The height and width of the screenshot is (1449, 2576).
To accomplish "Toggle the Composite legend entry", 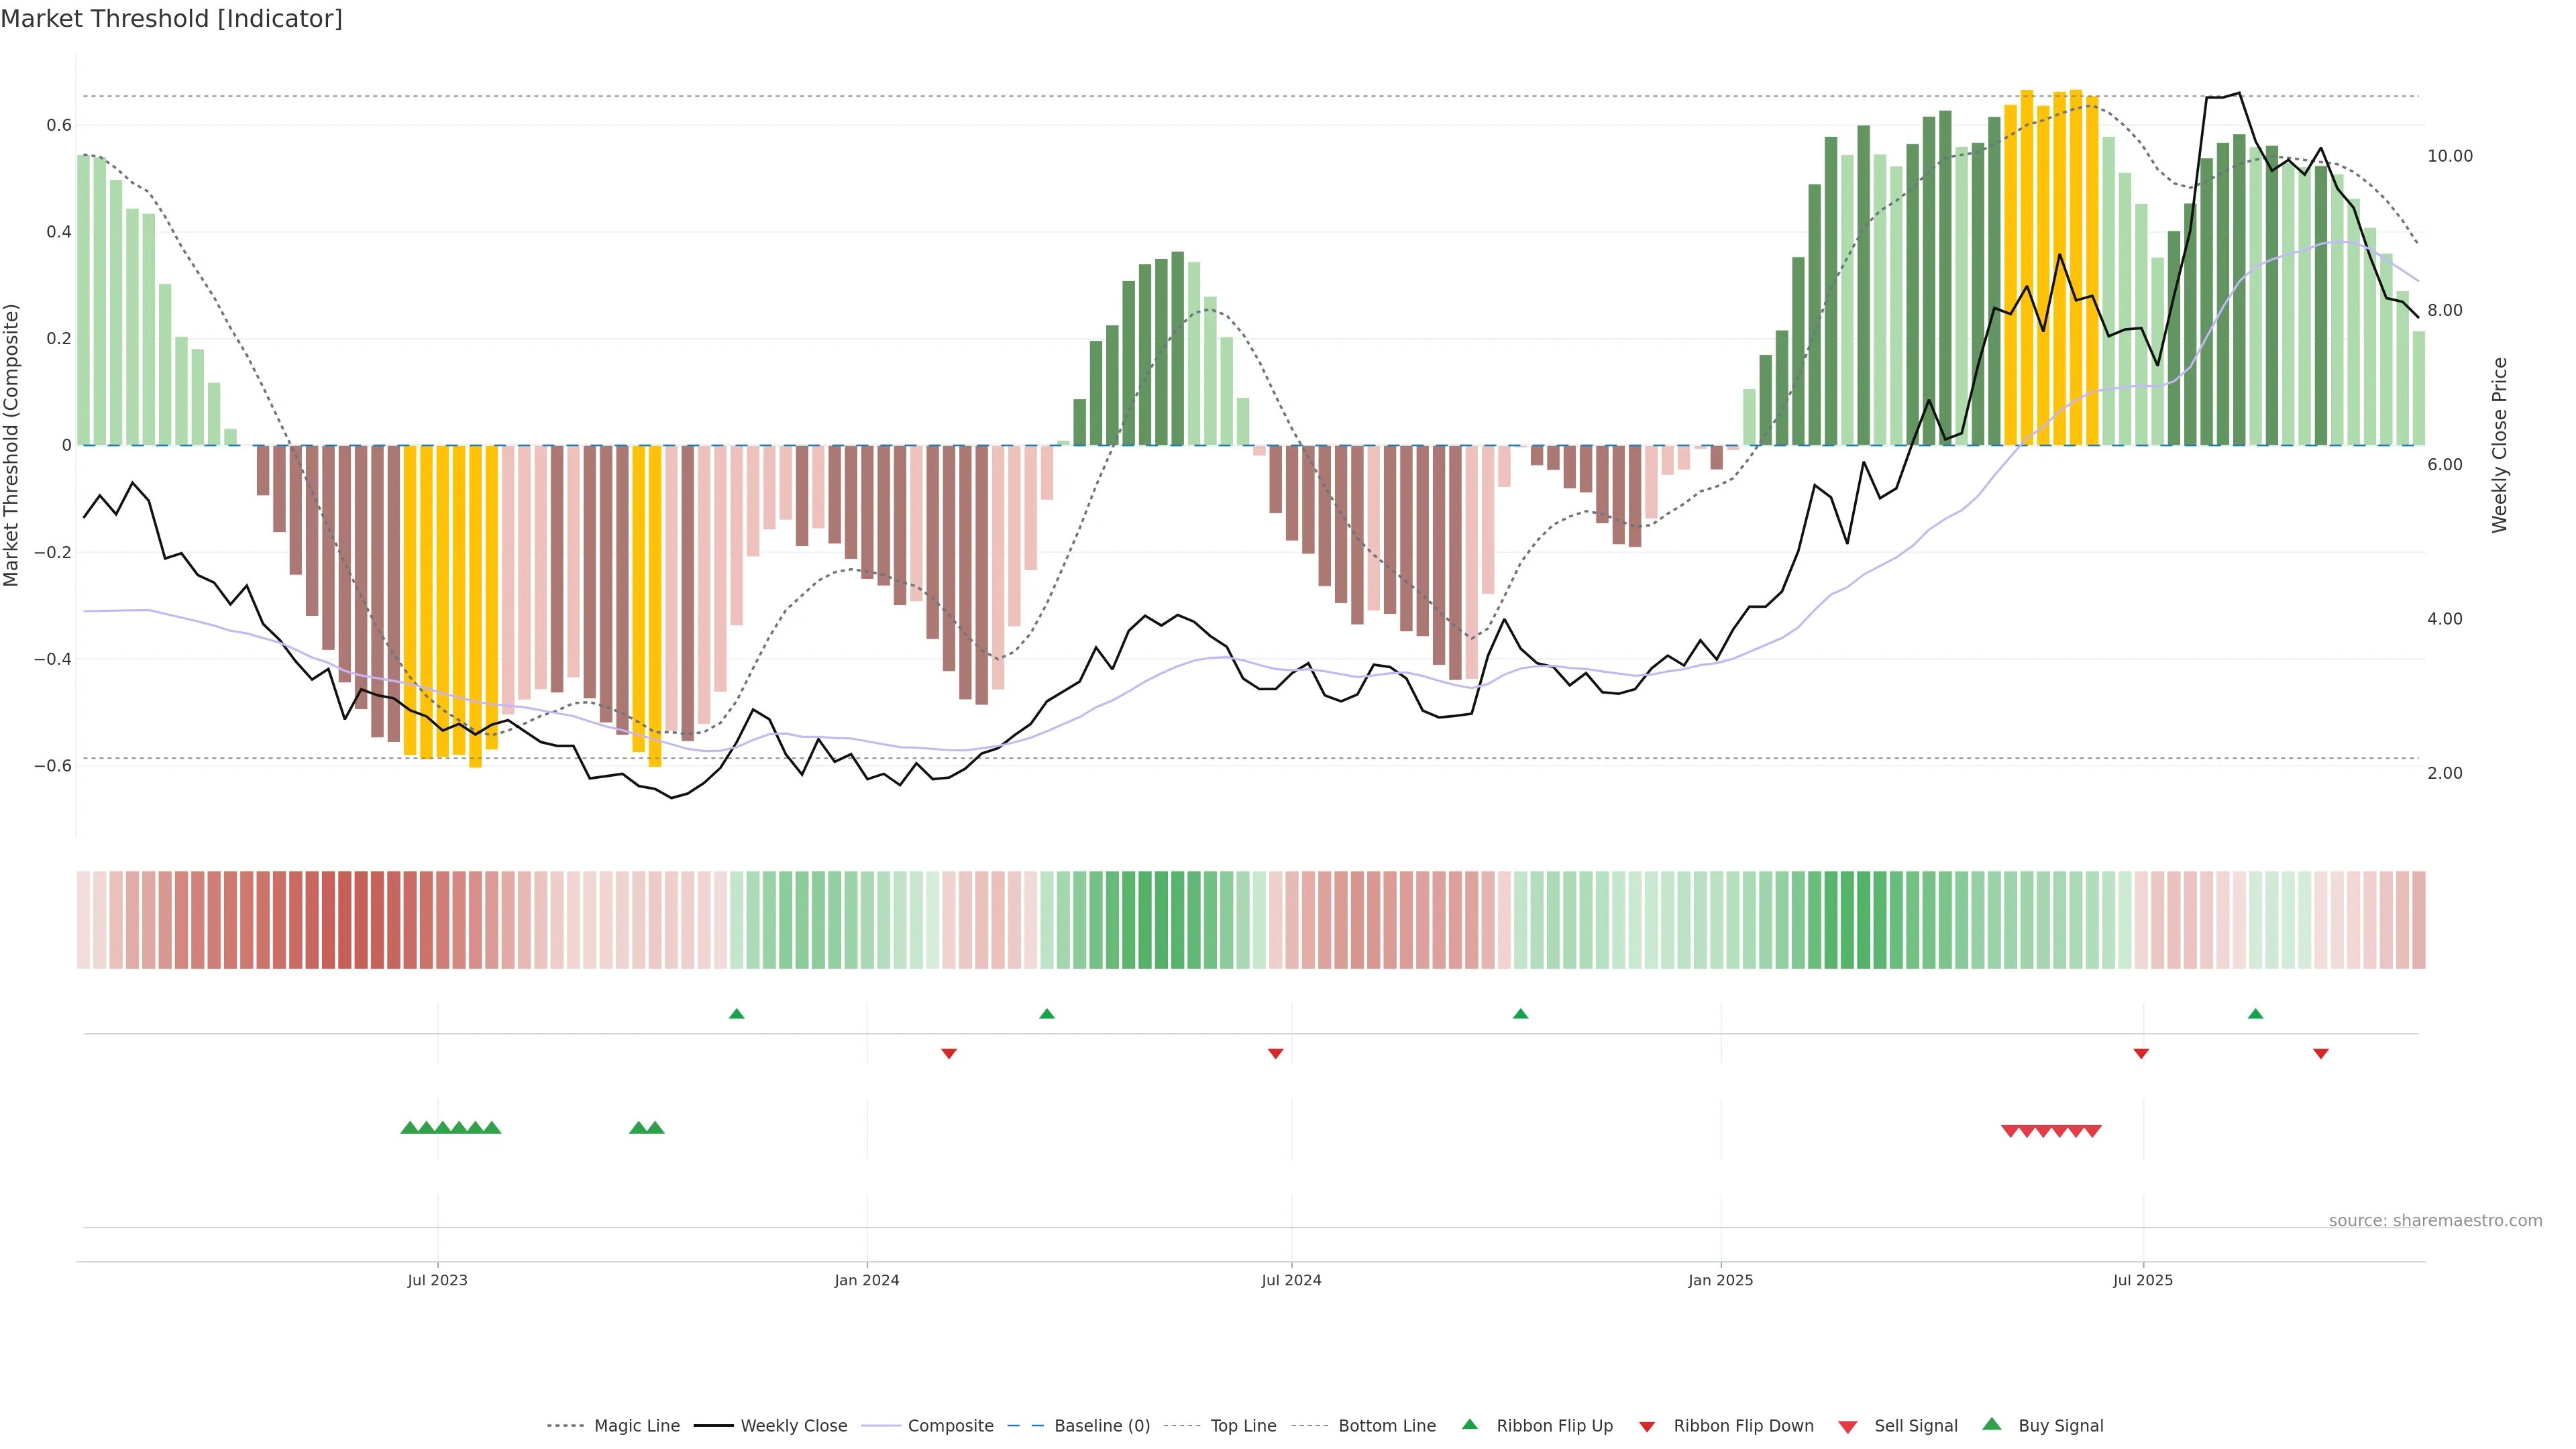I will [950, 1426].
